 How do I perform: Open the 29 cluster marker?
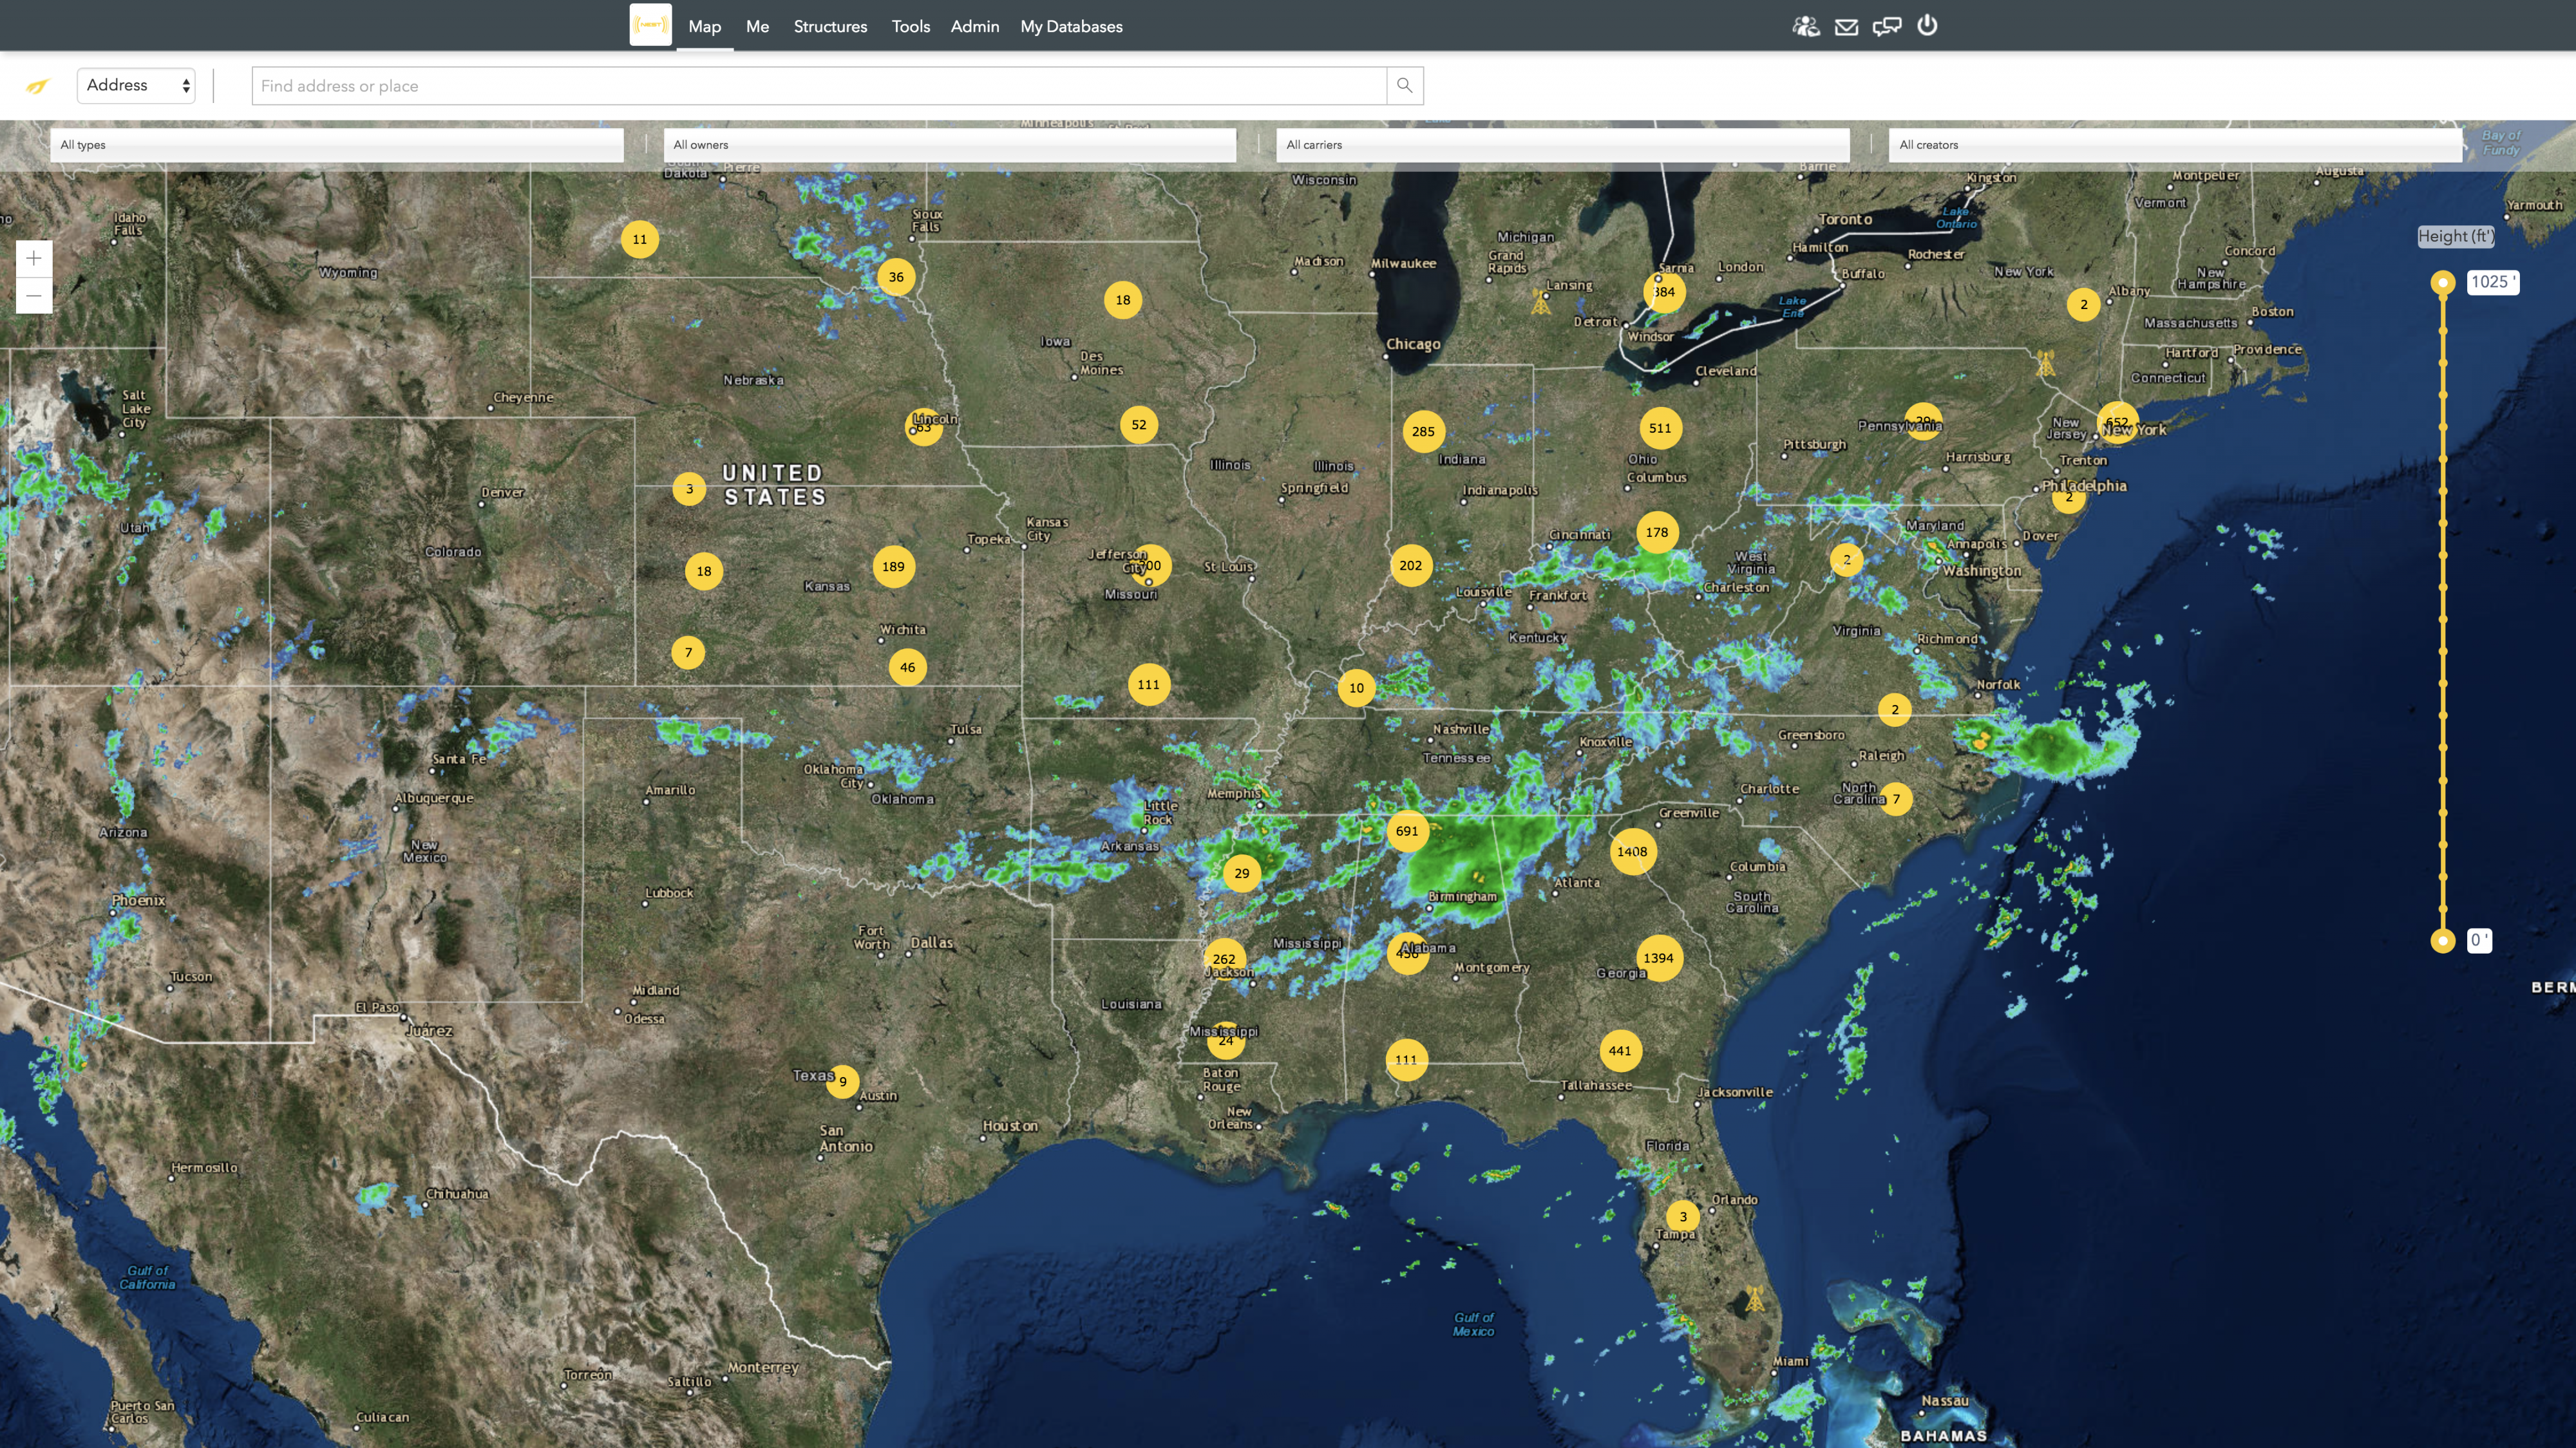(x=1242, y=873)
